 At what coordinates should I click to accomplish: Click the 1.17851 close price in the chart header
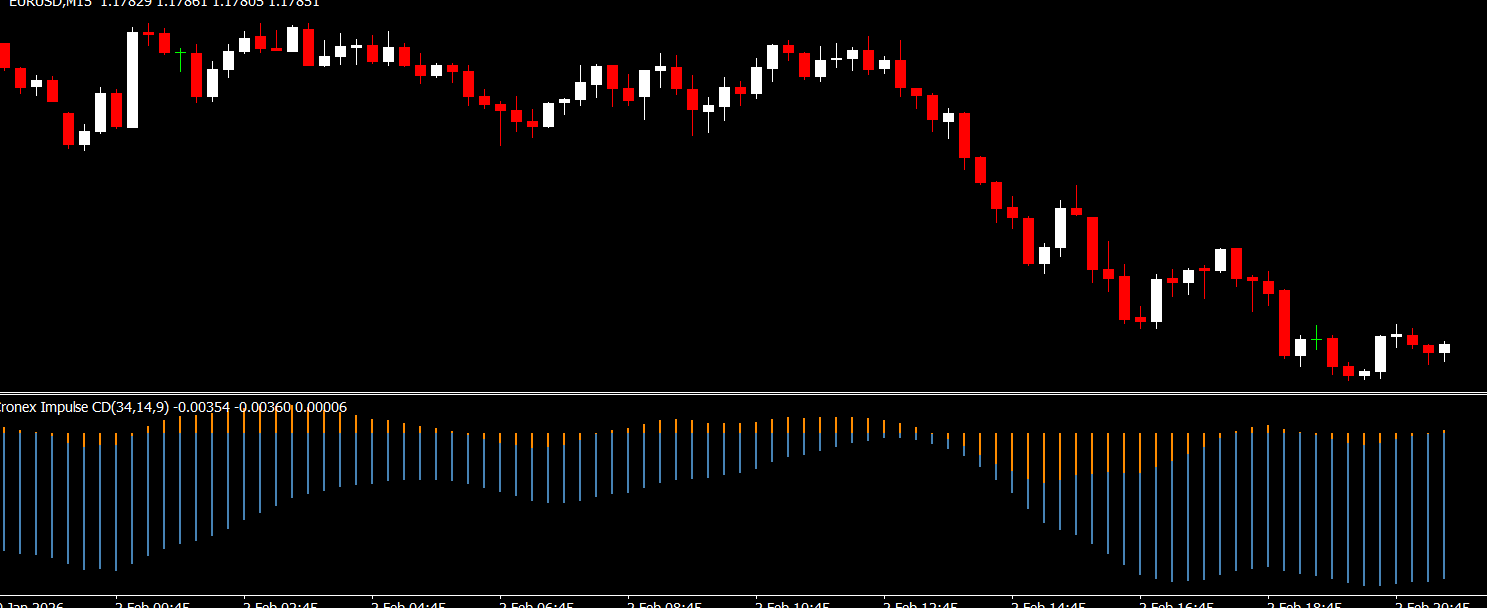[294, 3]
